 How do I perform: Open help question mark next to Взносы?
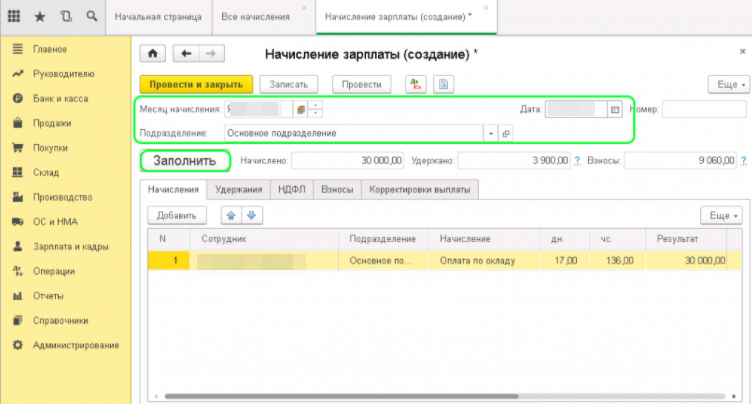tap(743, 161)
